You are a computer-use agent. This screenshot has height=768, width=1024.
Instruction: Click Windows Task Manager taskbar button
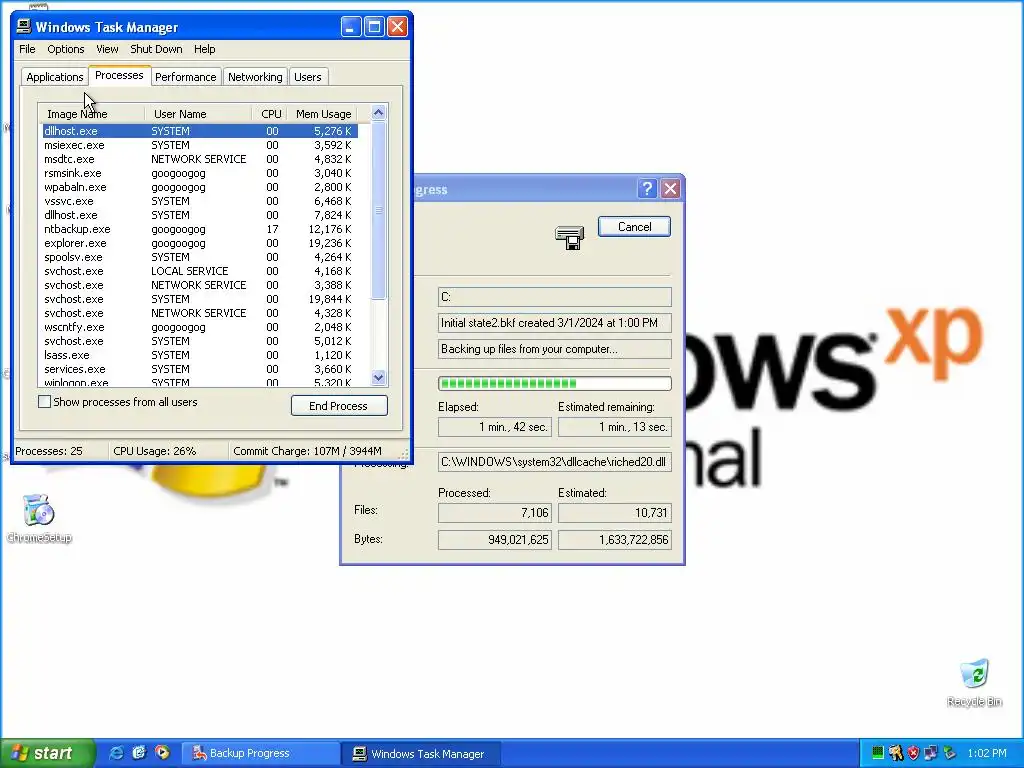coord(421,753)
